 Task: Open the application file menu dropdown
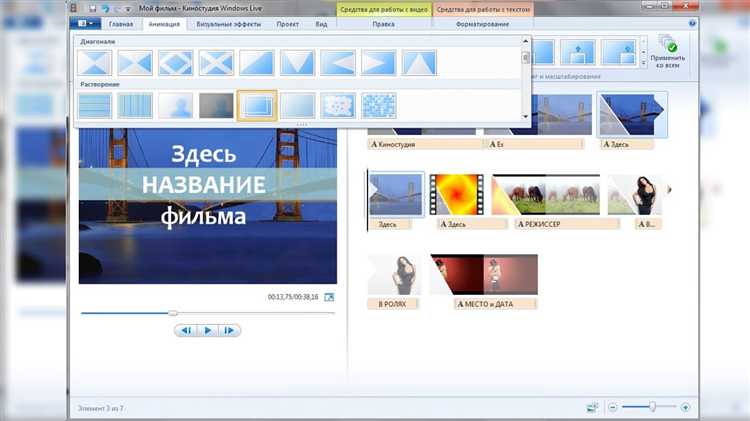tap(87, 22)
